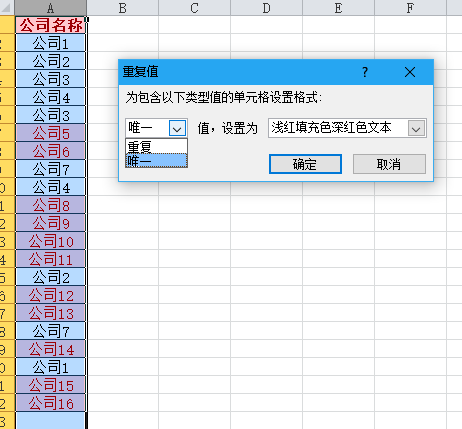Screen dimensions: 462x429
Task: Click the cell containing 公司12
Action: tap(51, 295)
